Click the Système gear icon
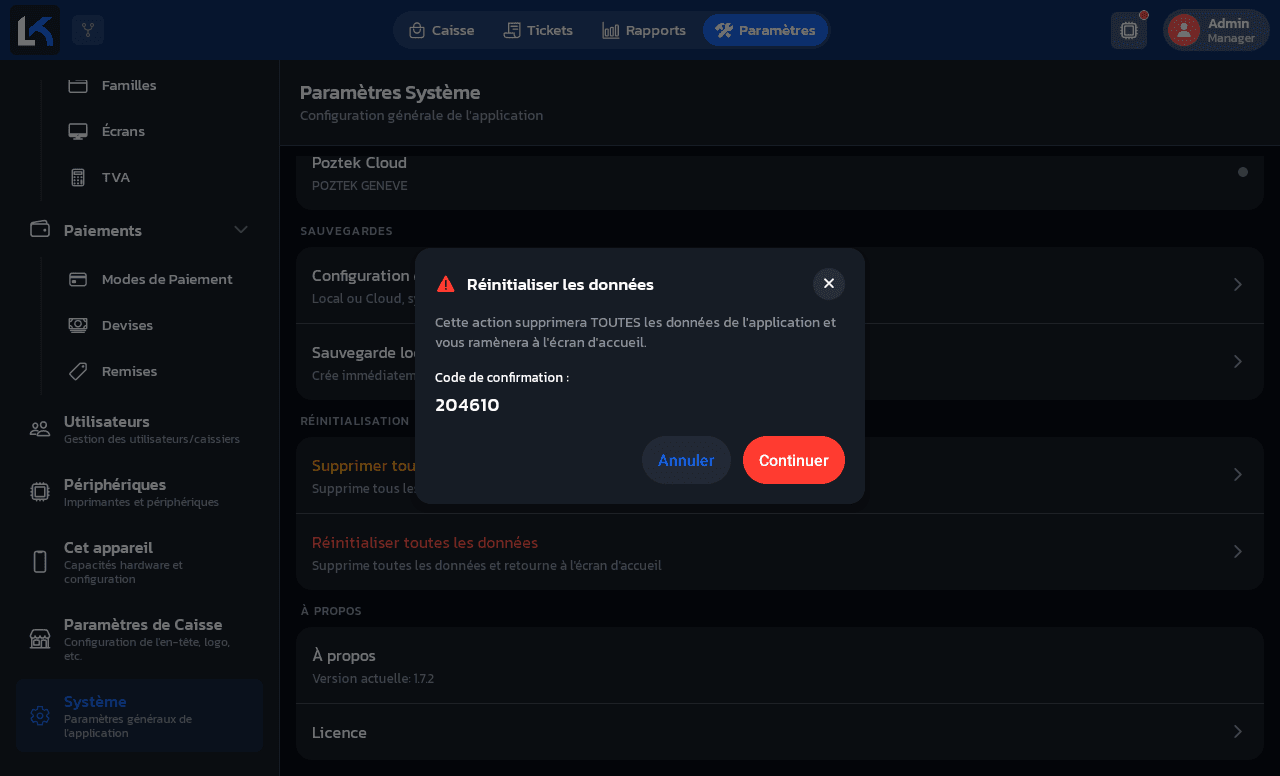The image size is (1280, 776). (40, 715)
